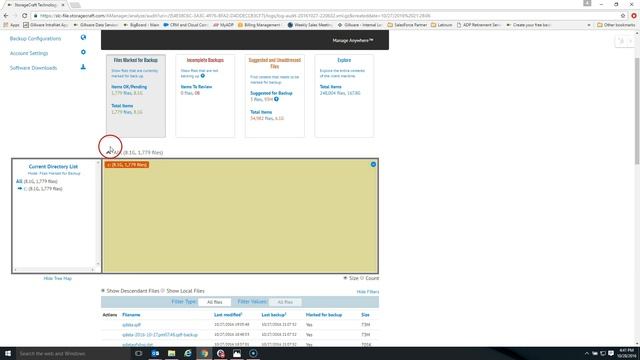Show hidden system tray icons
The image size is (640, 360).
pyautogui.click(x=587, y=353)
